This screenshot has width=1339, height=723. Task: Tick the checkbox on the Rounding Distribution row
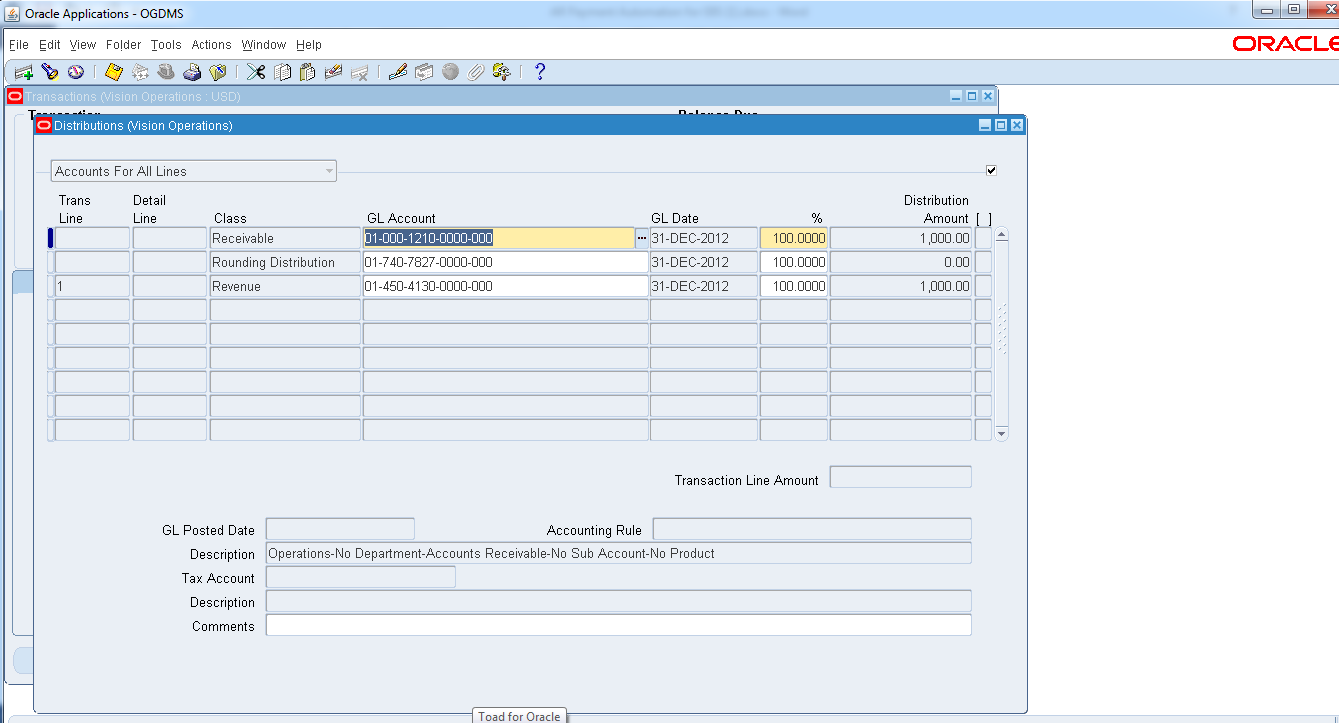pos(983,262)
